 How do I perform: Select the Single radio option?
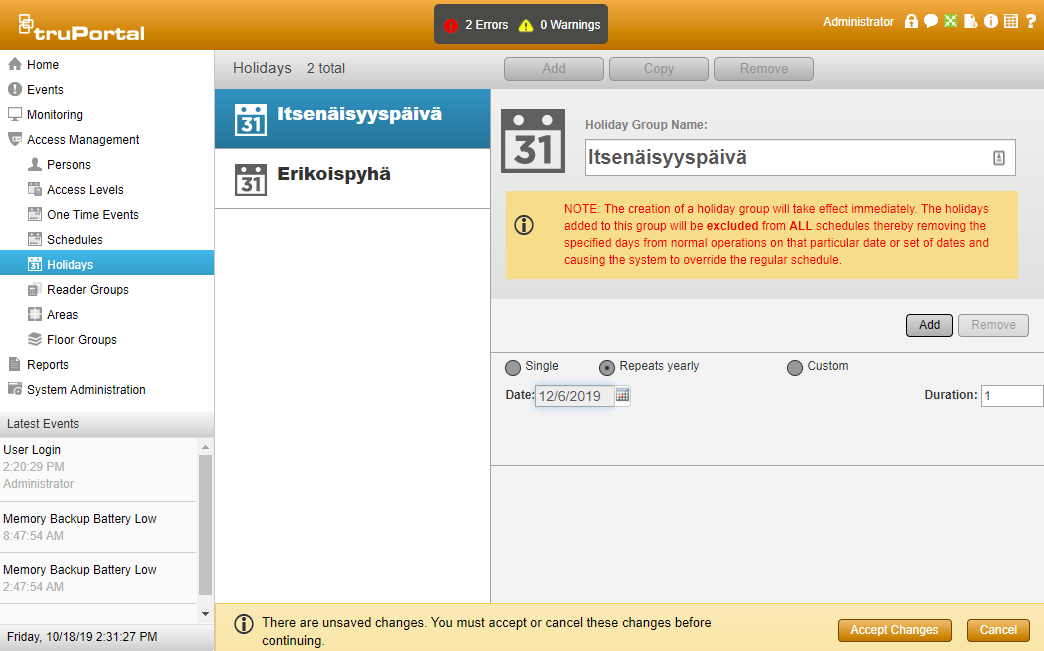(x=513, y=367)
